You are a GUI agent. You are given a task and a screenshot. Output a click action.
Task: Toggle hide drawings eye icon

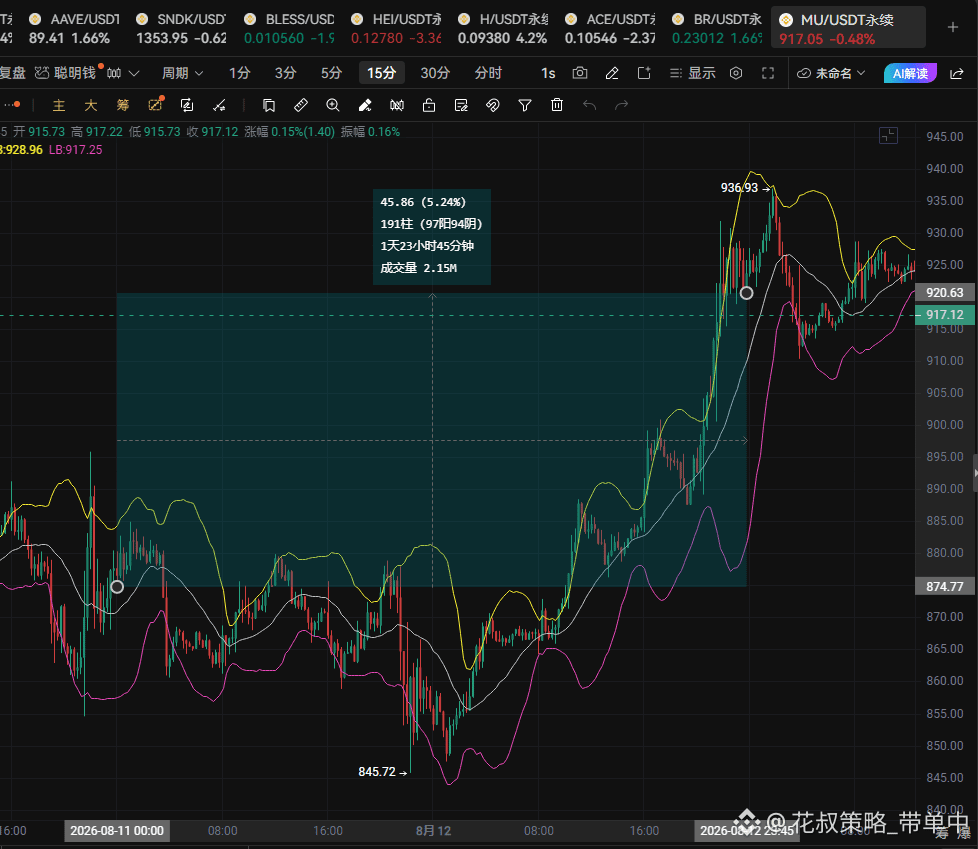493,105
